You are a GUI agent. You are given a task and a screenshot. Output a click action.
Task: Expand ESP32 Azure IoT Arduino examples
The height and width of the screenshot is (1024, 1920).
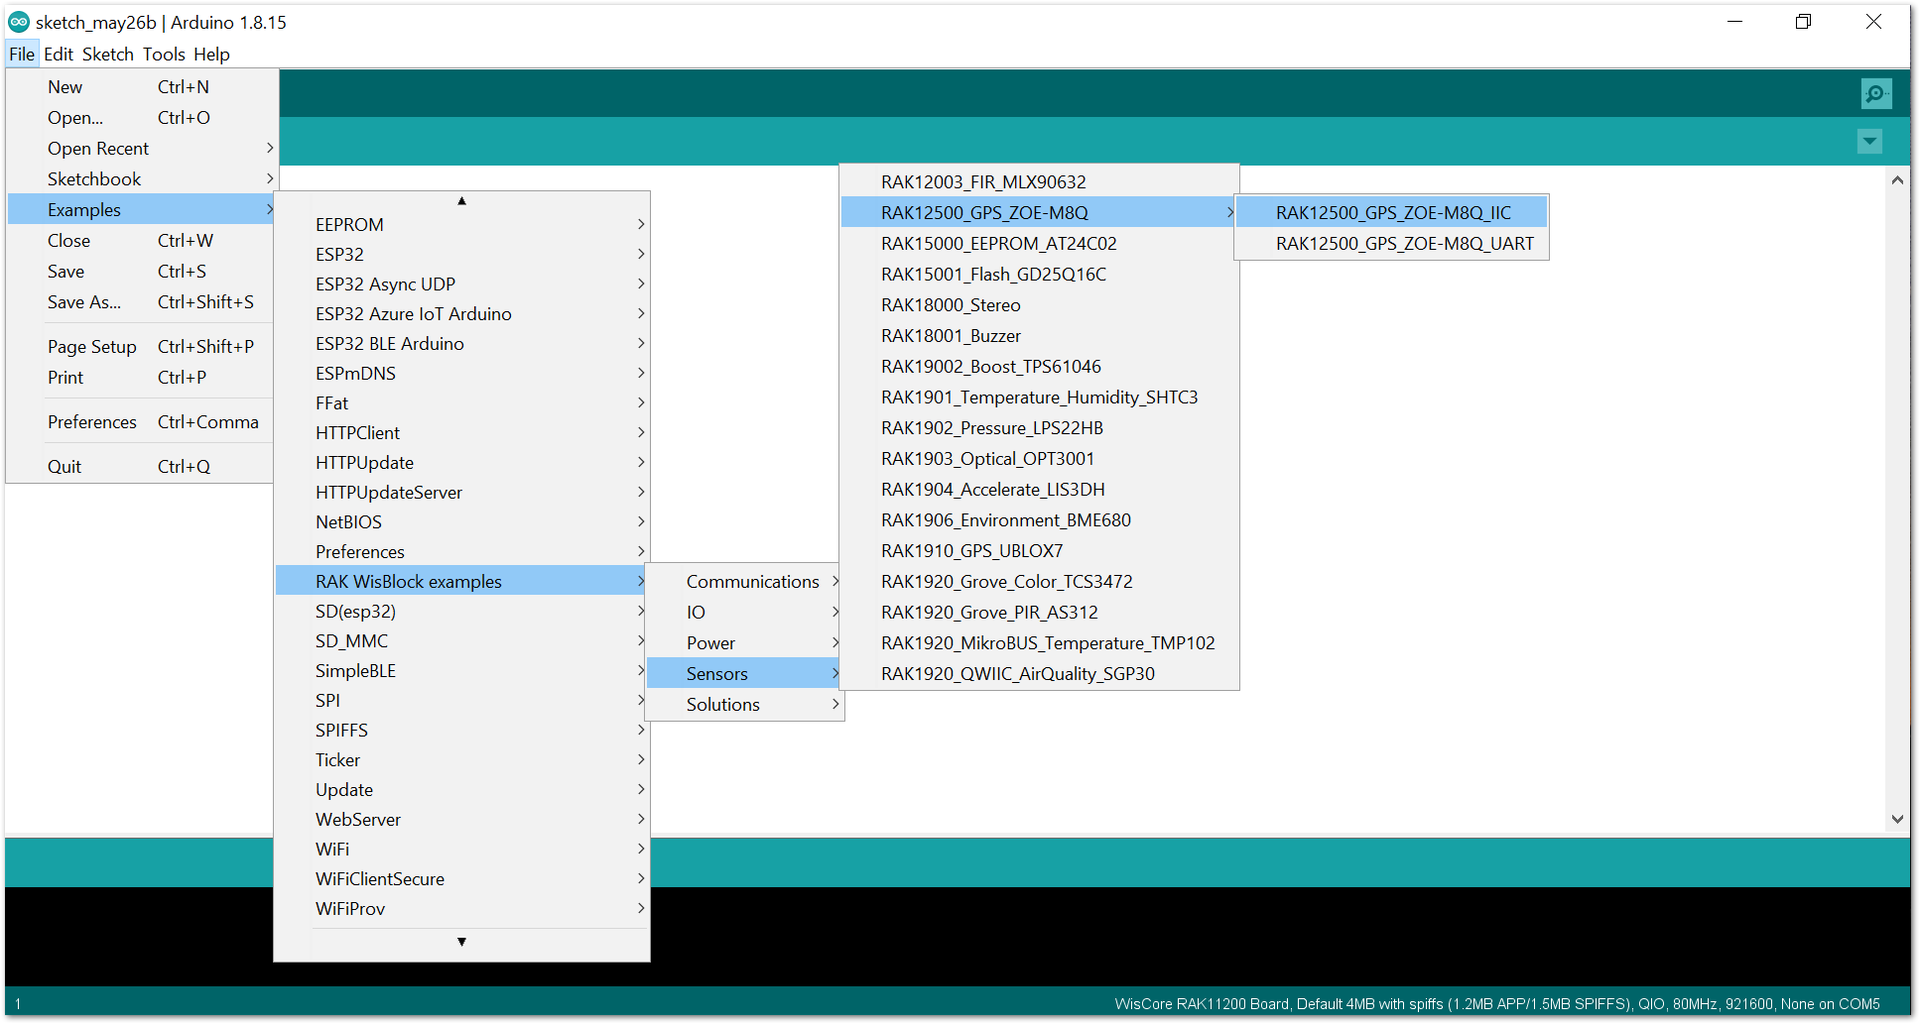[462, 314]
